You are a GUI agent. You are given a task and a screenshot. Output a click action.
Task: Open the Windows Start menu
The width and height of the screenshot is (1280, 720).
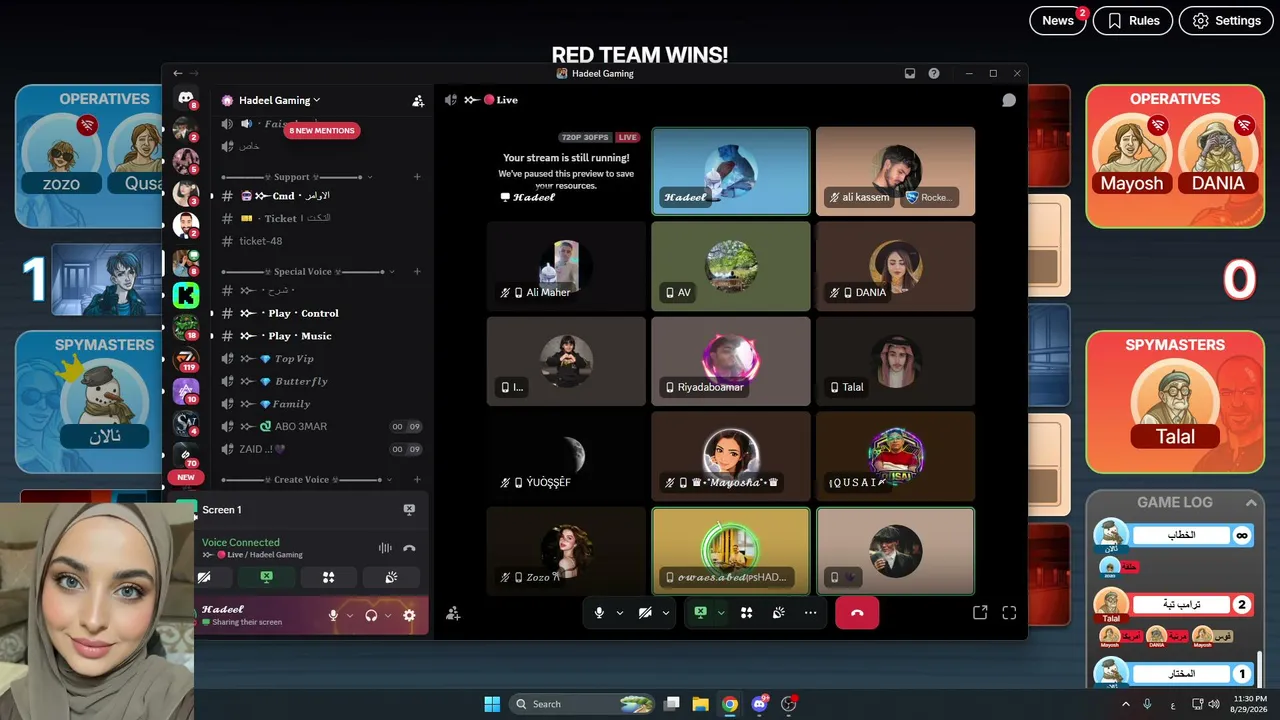492,704
